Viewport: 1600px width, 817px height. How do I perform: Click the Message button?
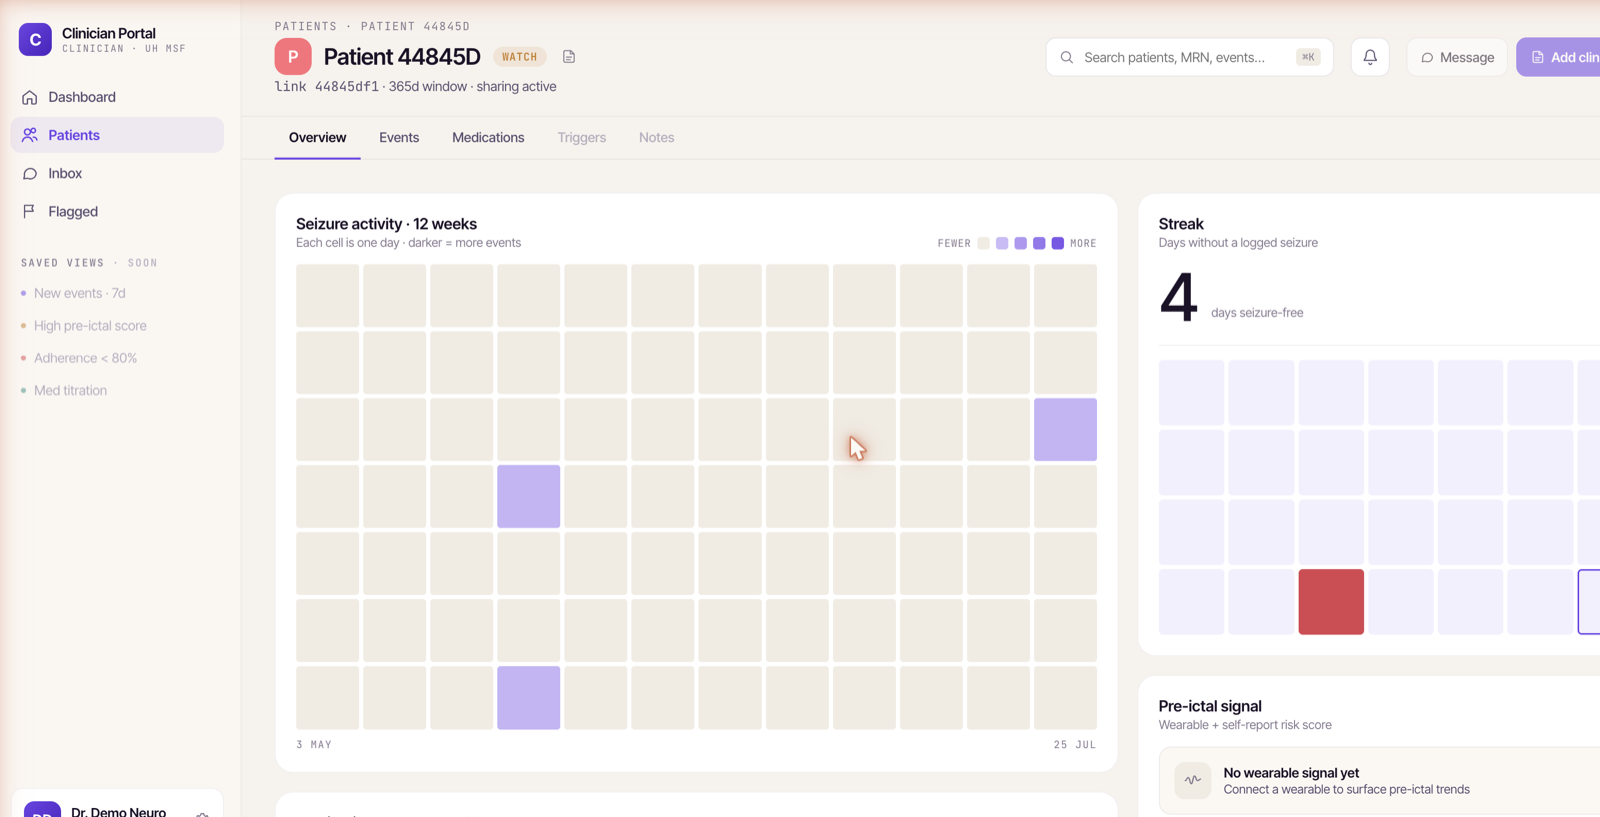tap(1457, 57)
